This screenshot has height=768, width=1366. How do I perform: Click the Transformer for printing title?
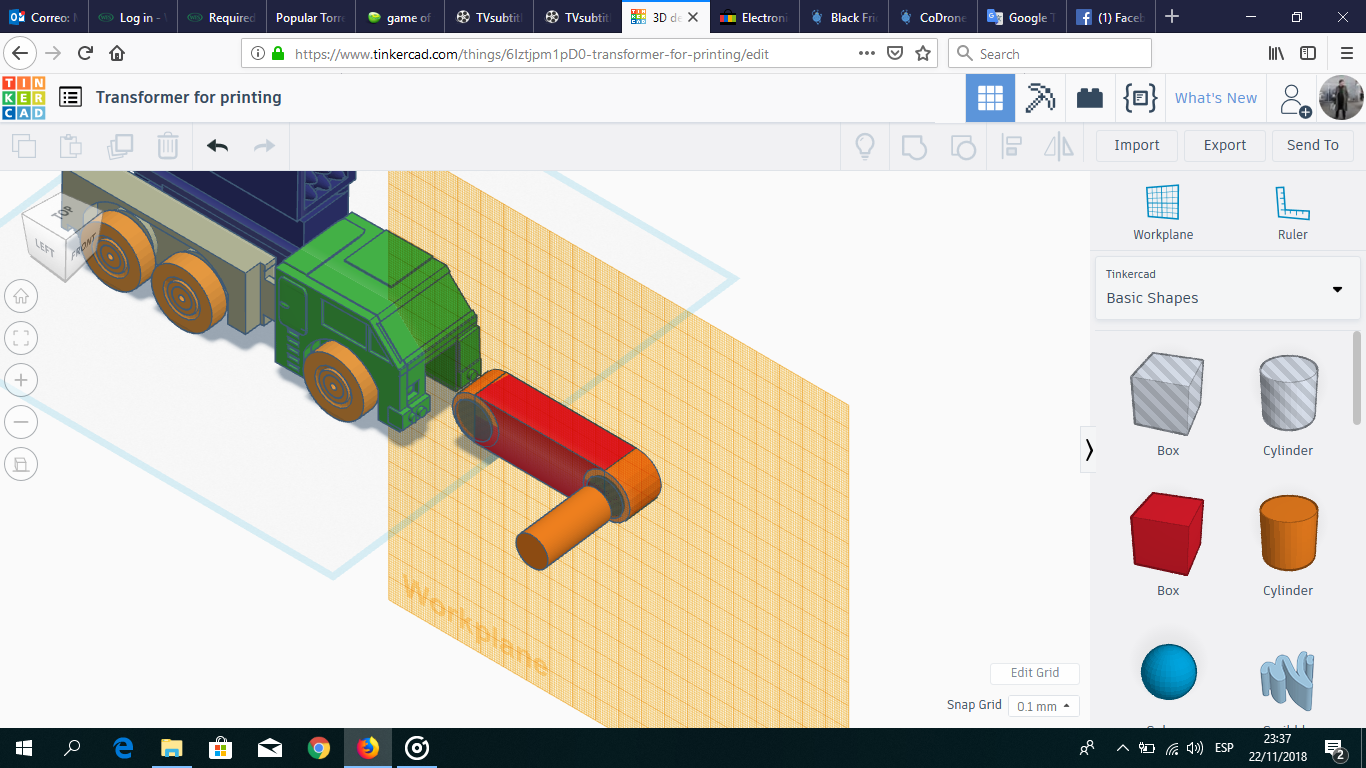click(189, 97)
